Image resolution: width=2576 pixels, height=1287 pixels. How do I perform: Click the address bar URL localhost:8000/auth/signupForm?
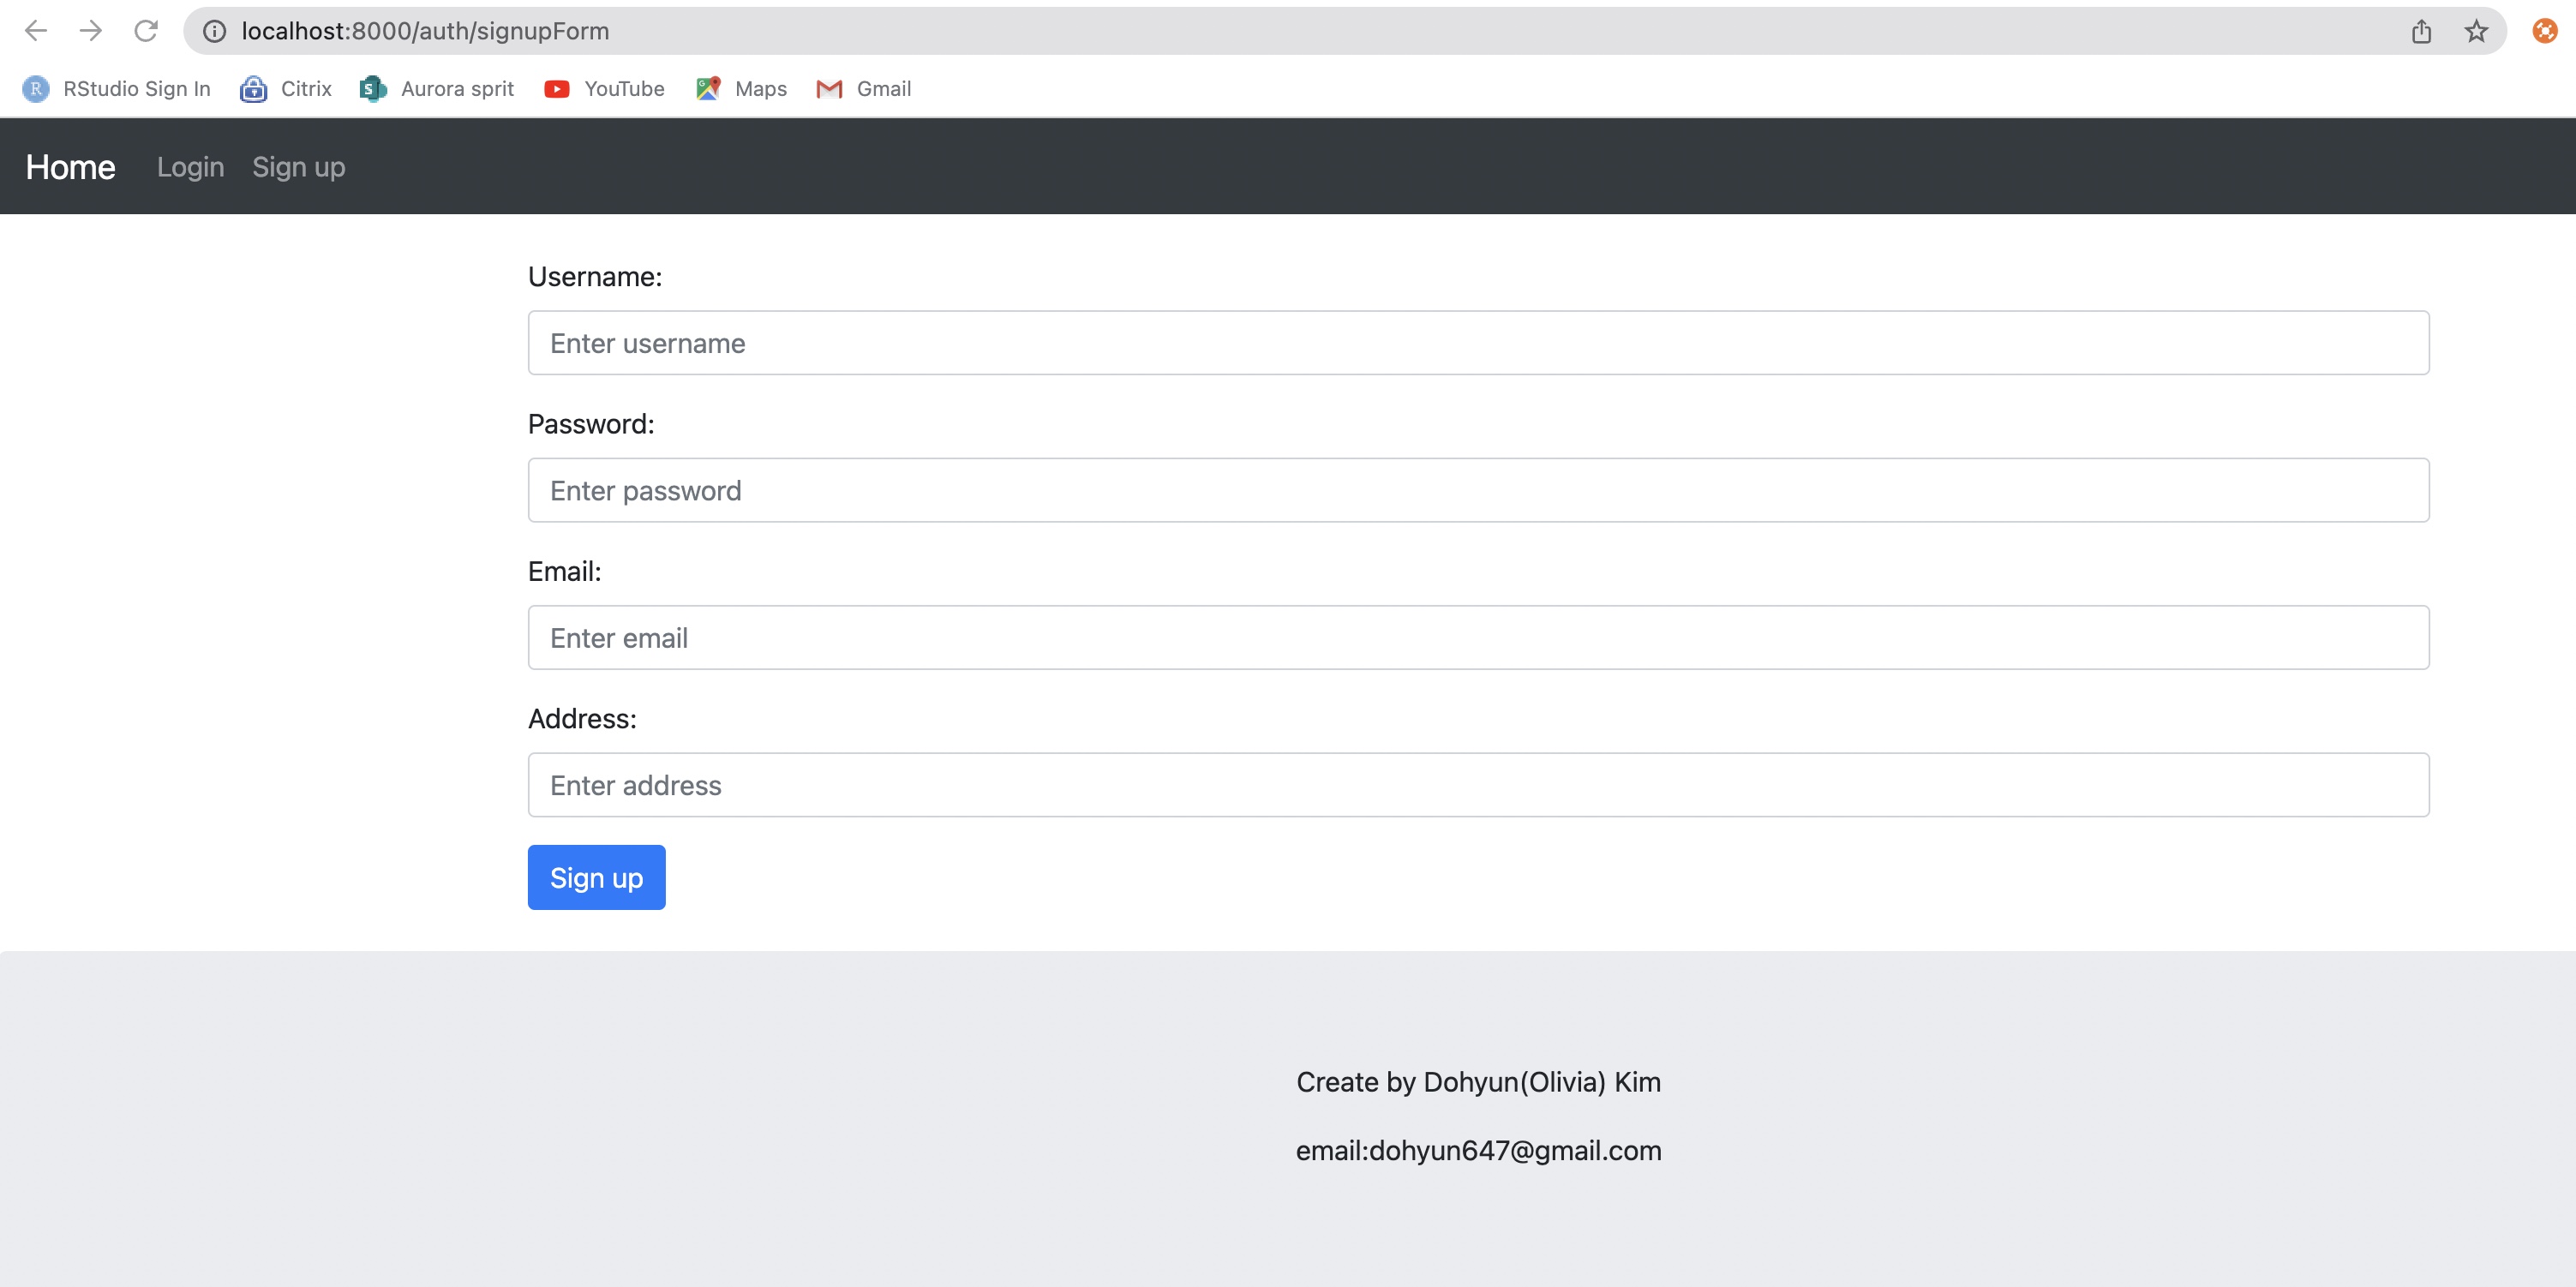click(x=425, y=31)
